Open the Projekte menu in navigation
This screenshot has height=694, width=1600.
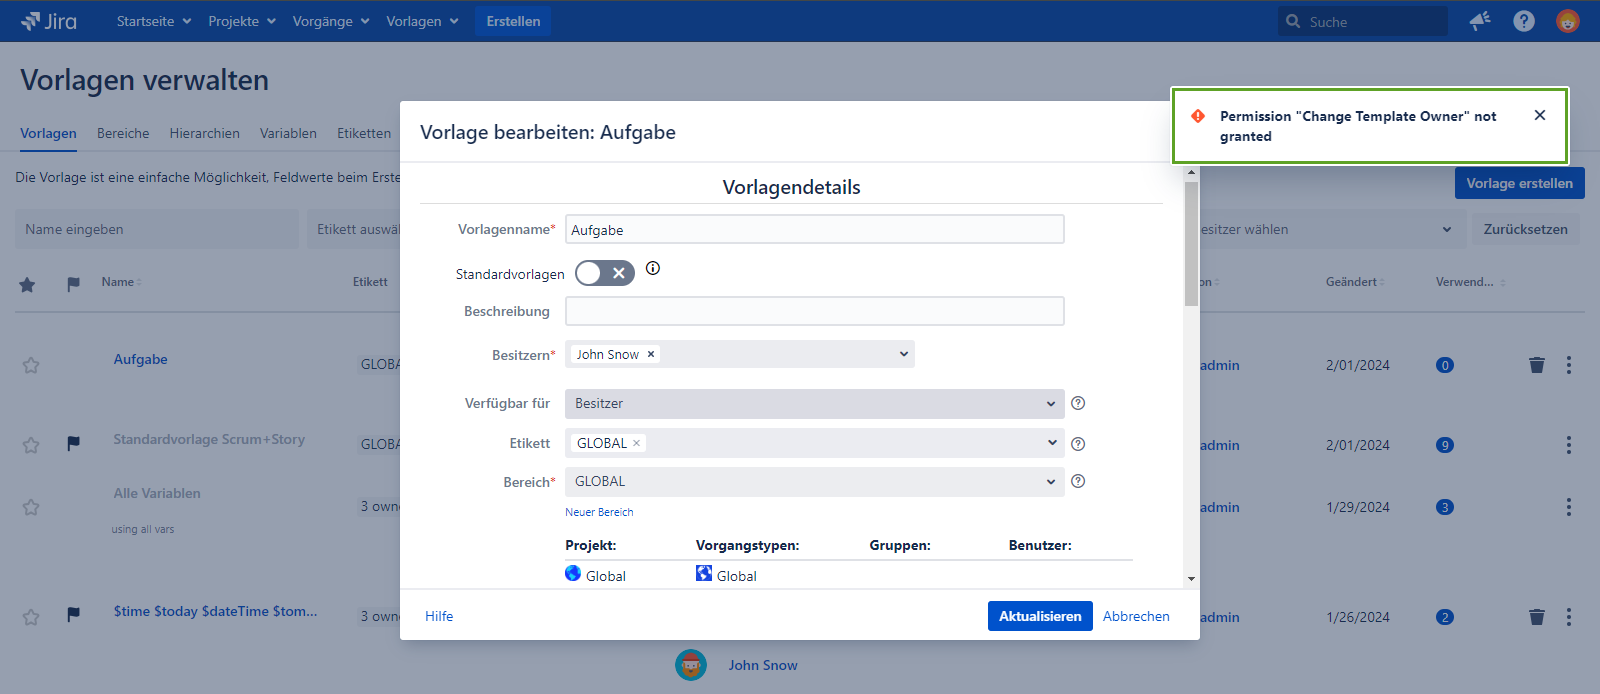241,21
